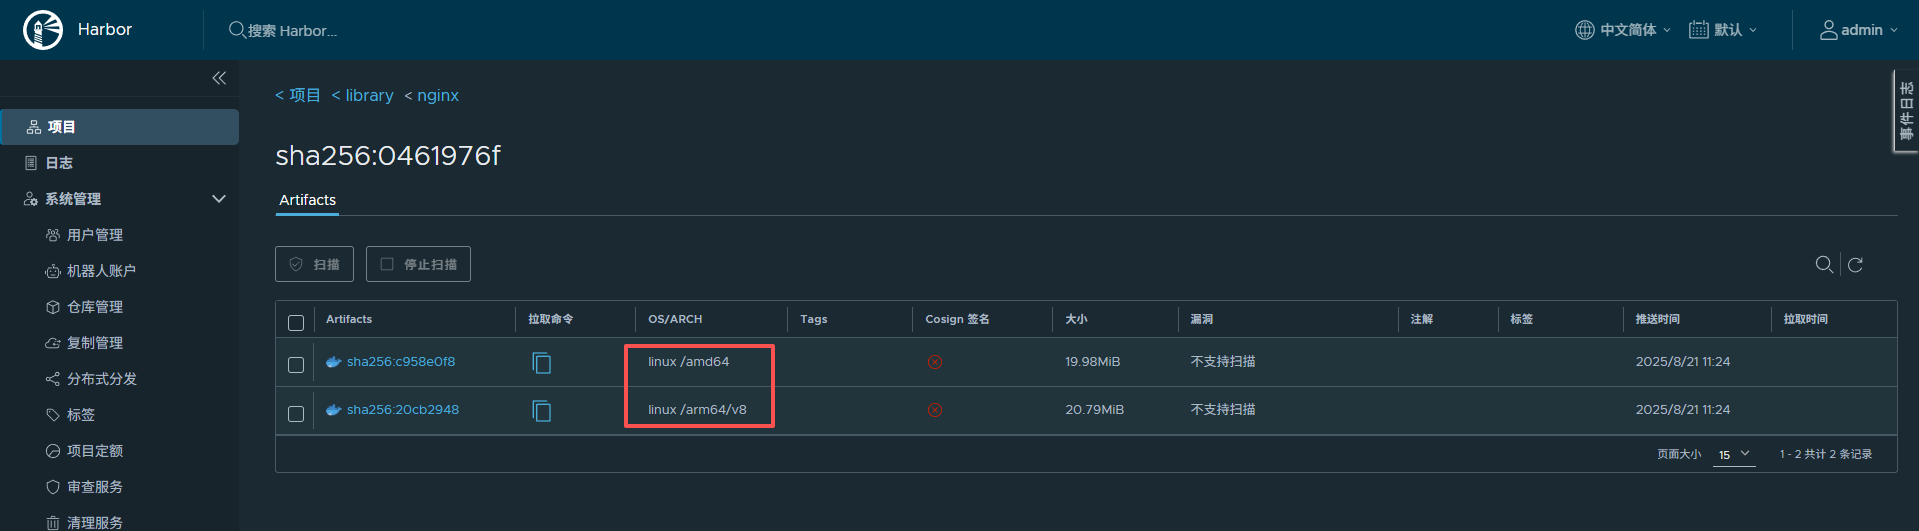Click the 项目定额 quota icon
The height and width of the screenshot is (531, 1919).
(x=53, y=451)
